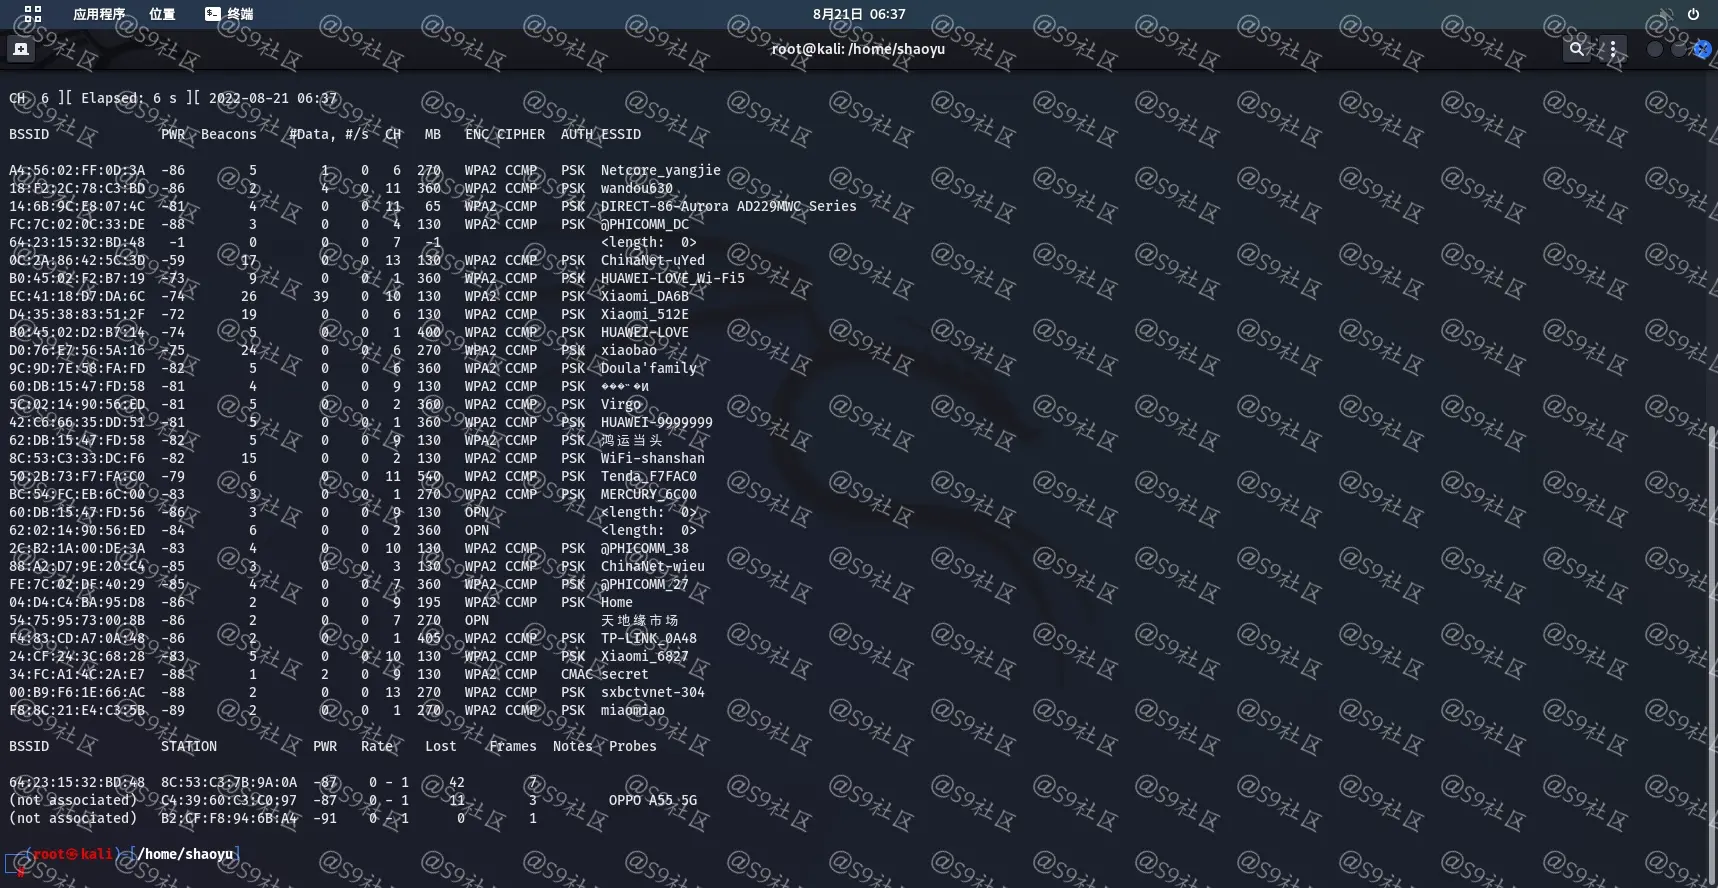The width and height of the screenshot is (1718, 888).
Task: Open the 终端 app menu
Action: (229, 14)
